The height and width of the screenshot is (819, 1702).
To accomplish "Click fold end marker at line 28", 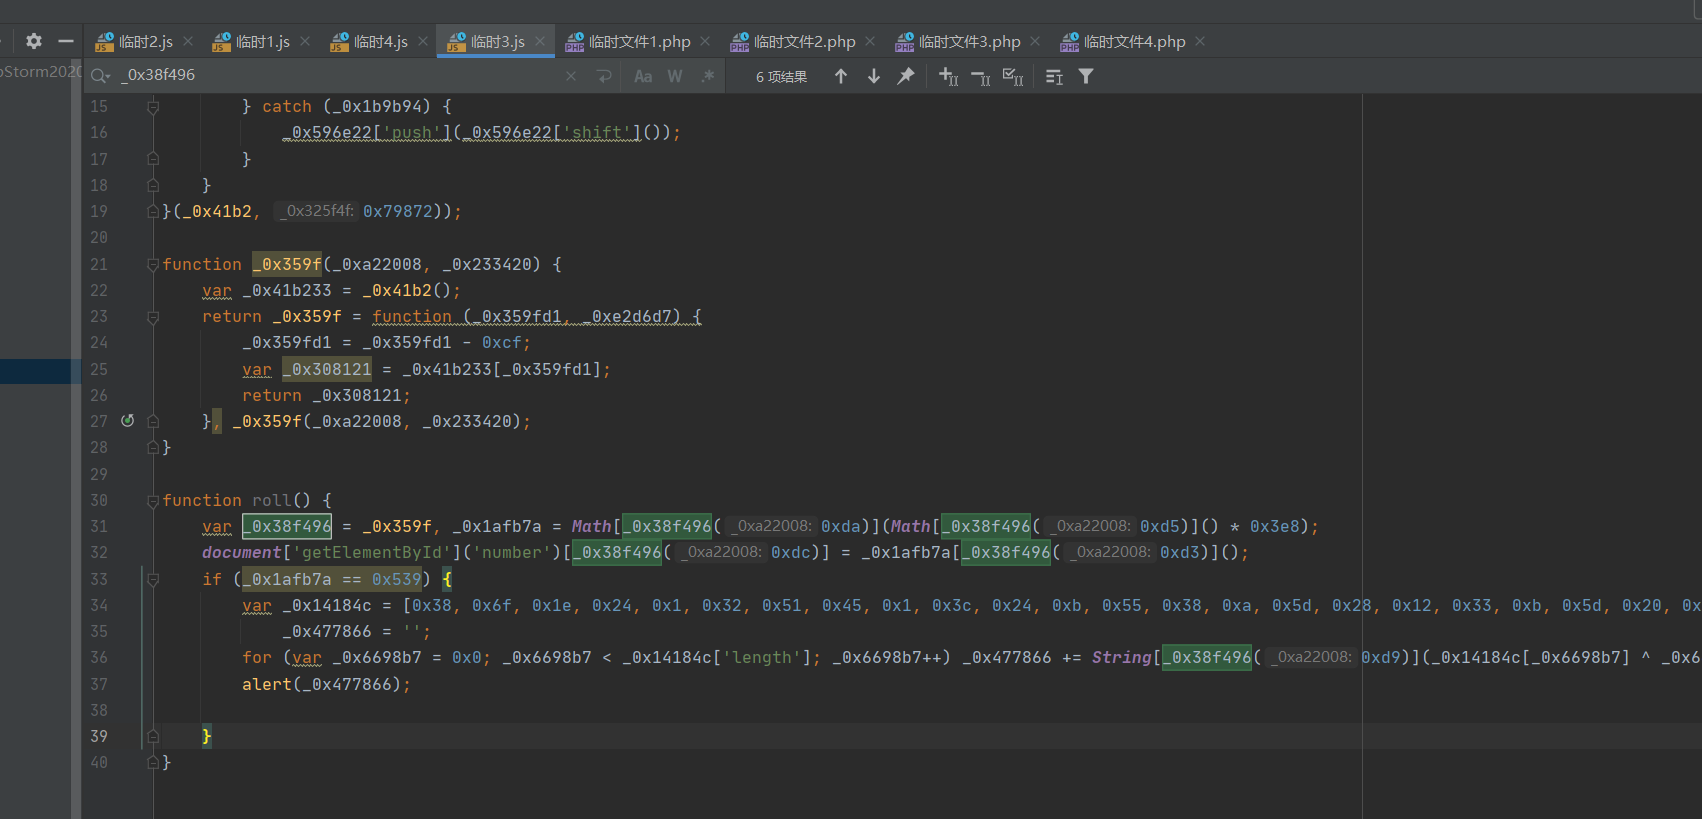I will coord(153,447).
